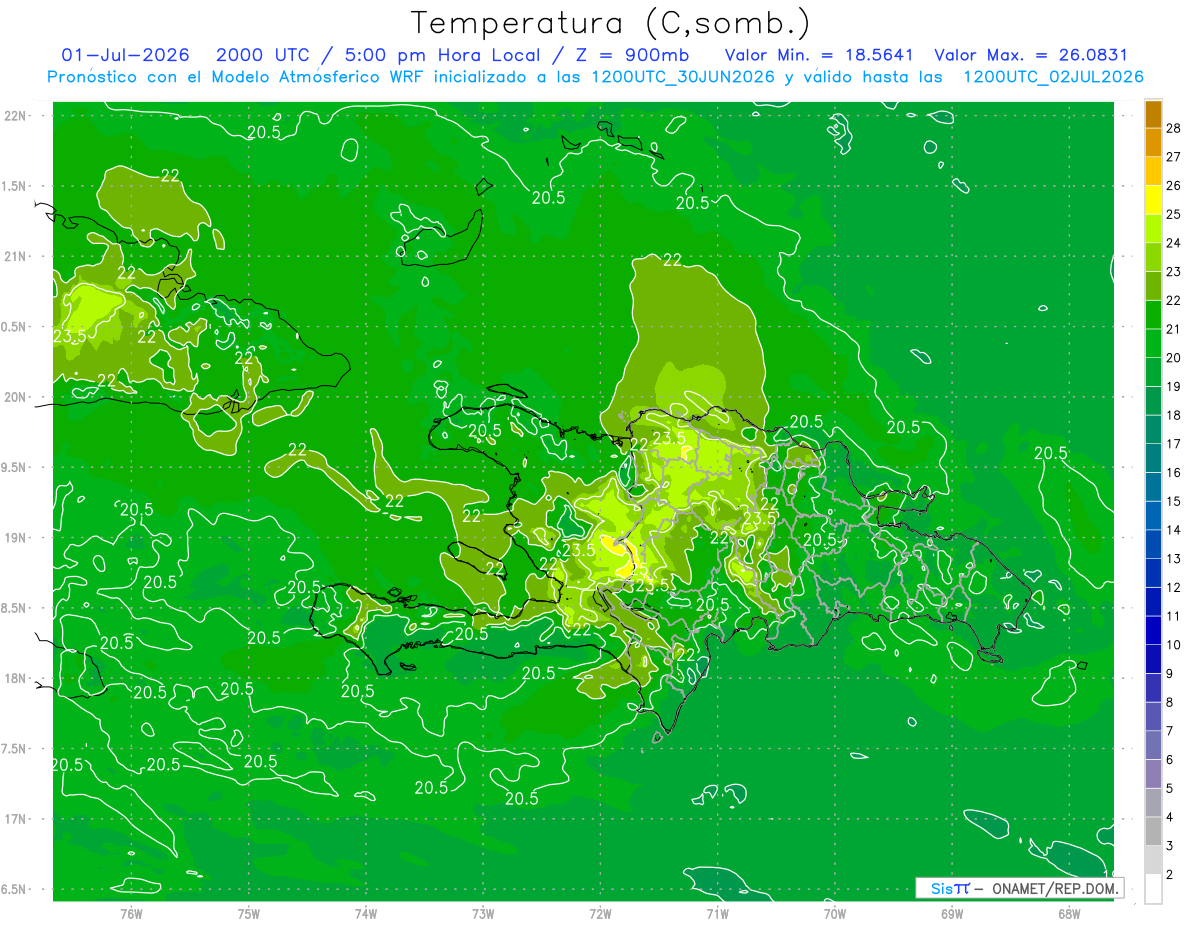Select the purple legend swatch between 6 and 7
Viewport: 1200px width, 927px height.
1153,746
